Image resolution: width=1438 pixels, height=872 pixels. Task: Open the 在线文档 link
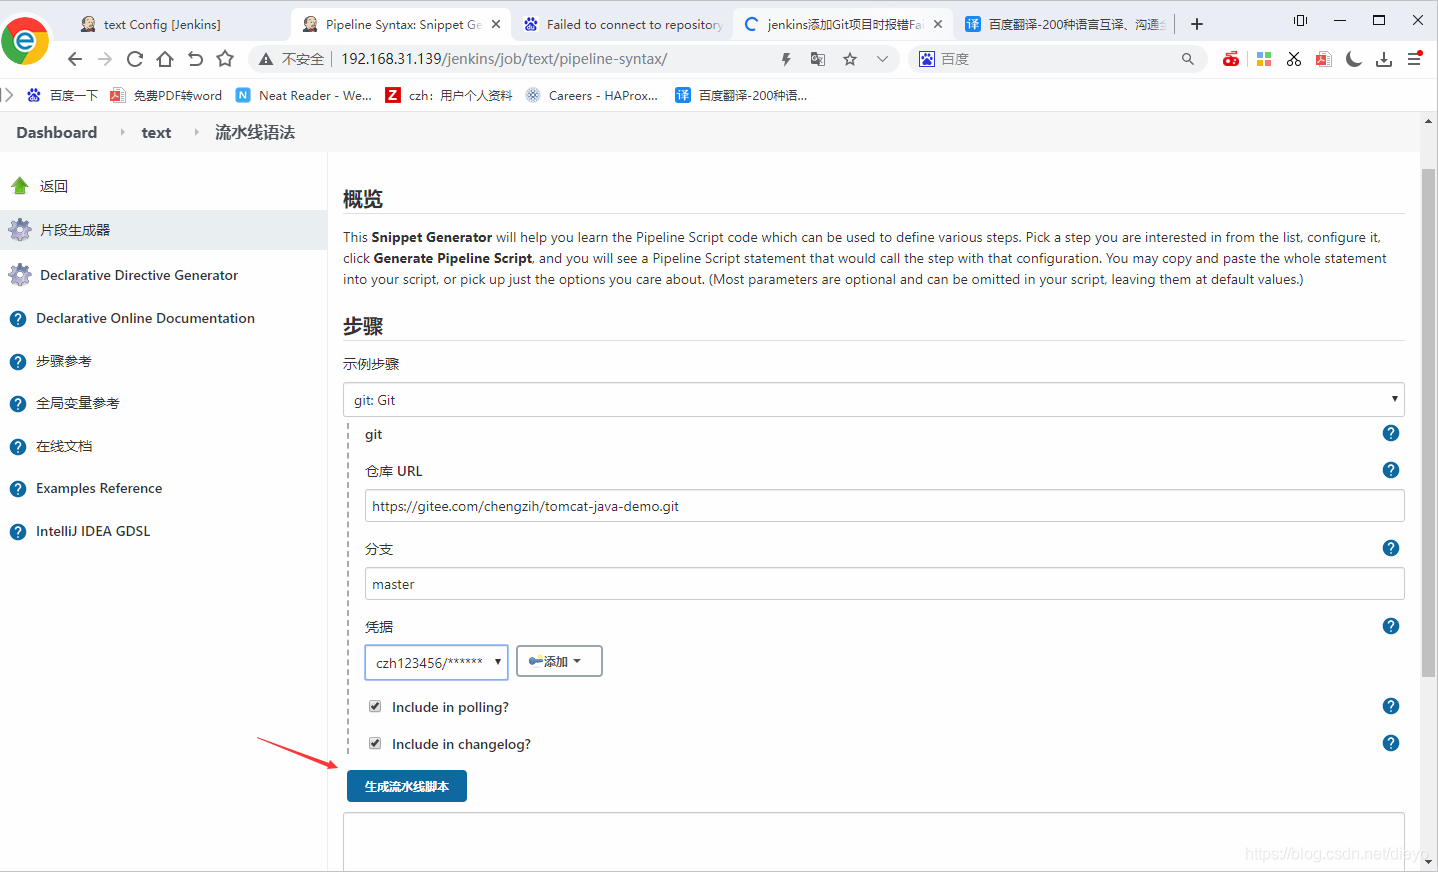[x=64, y=446]
